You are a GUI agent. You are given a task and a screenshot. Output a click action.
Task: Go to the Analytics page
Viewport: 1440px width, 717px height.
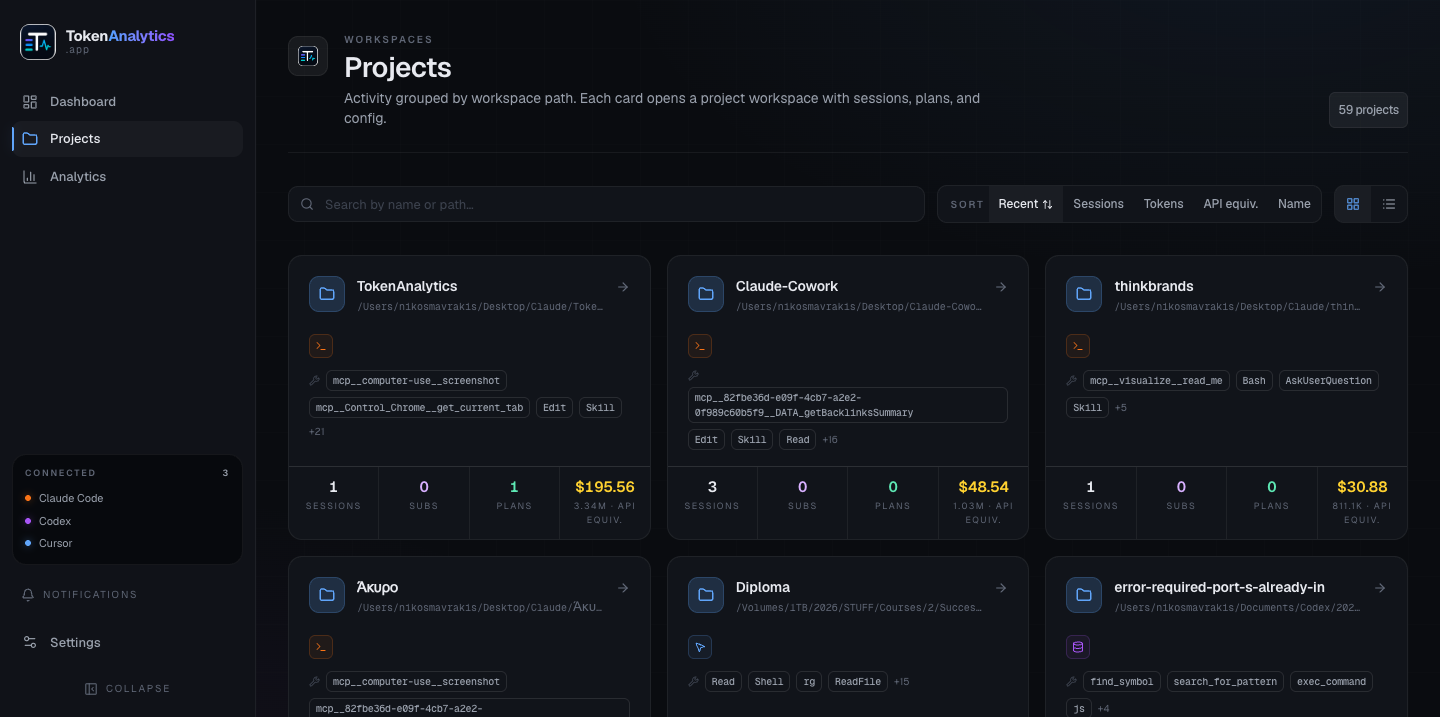coord(127,177)
